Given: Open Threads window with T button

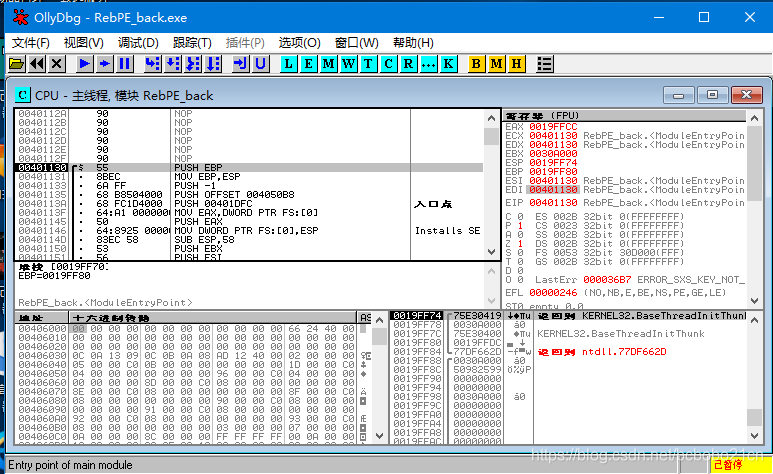Looking at the screenshot, I should tap(368, 64).
